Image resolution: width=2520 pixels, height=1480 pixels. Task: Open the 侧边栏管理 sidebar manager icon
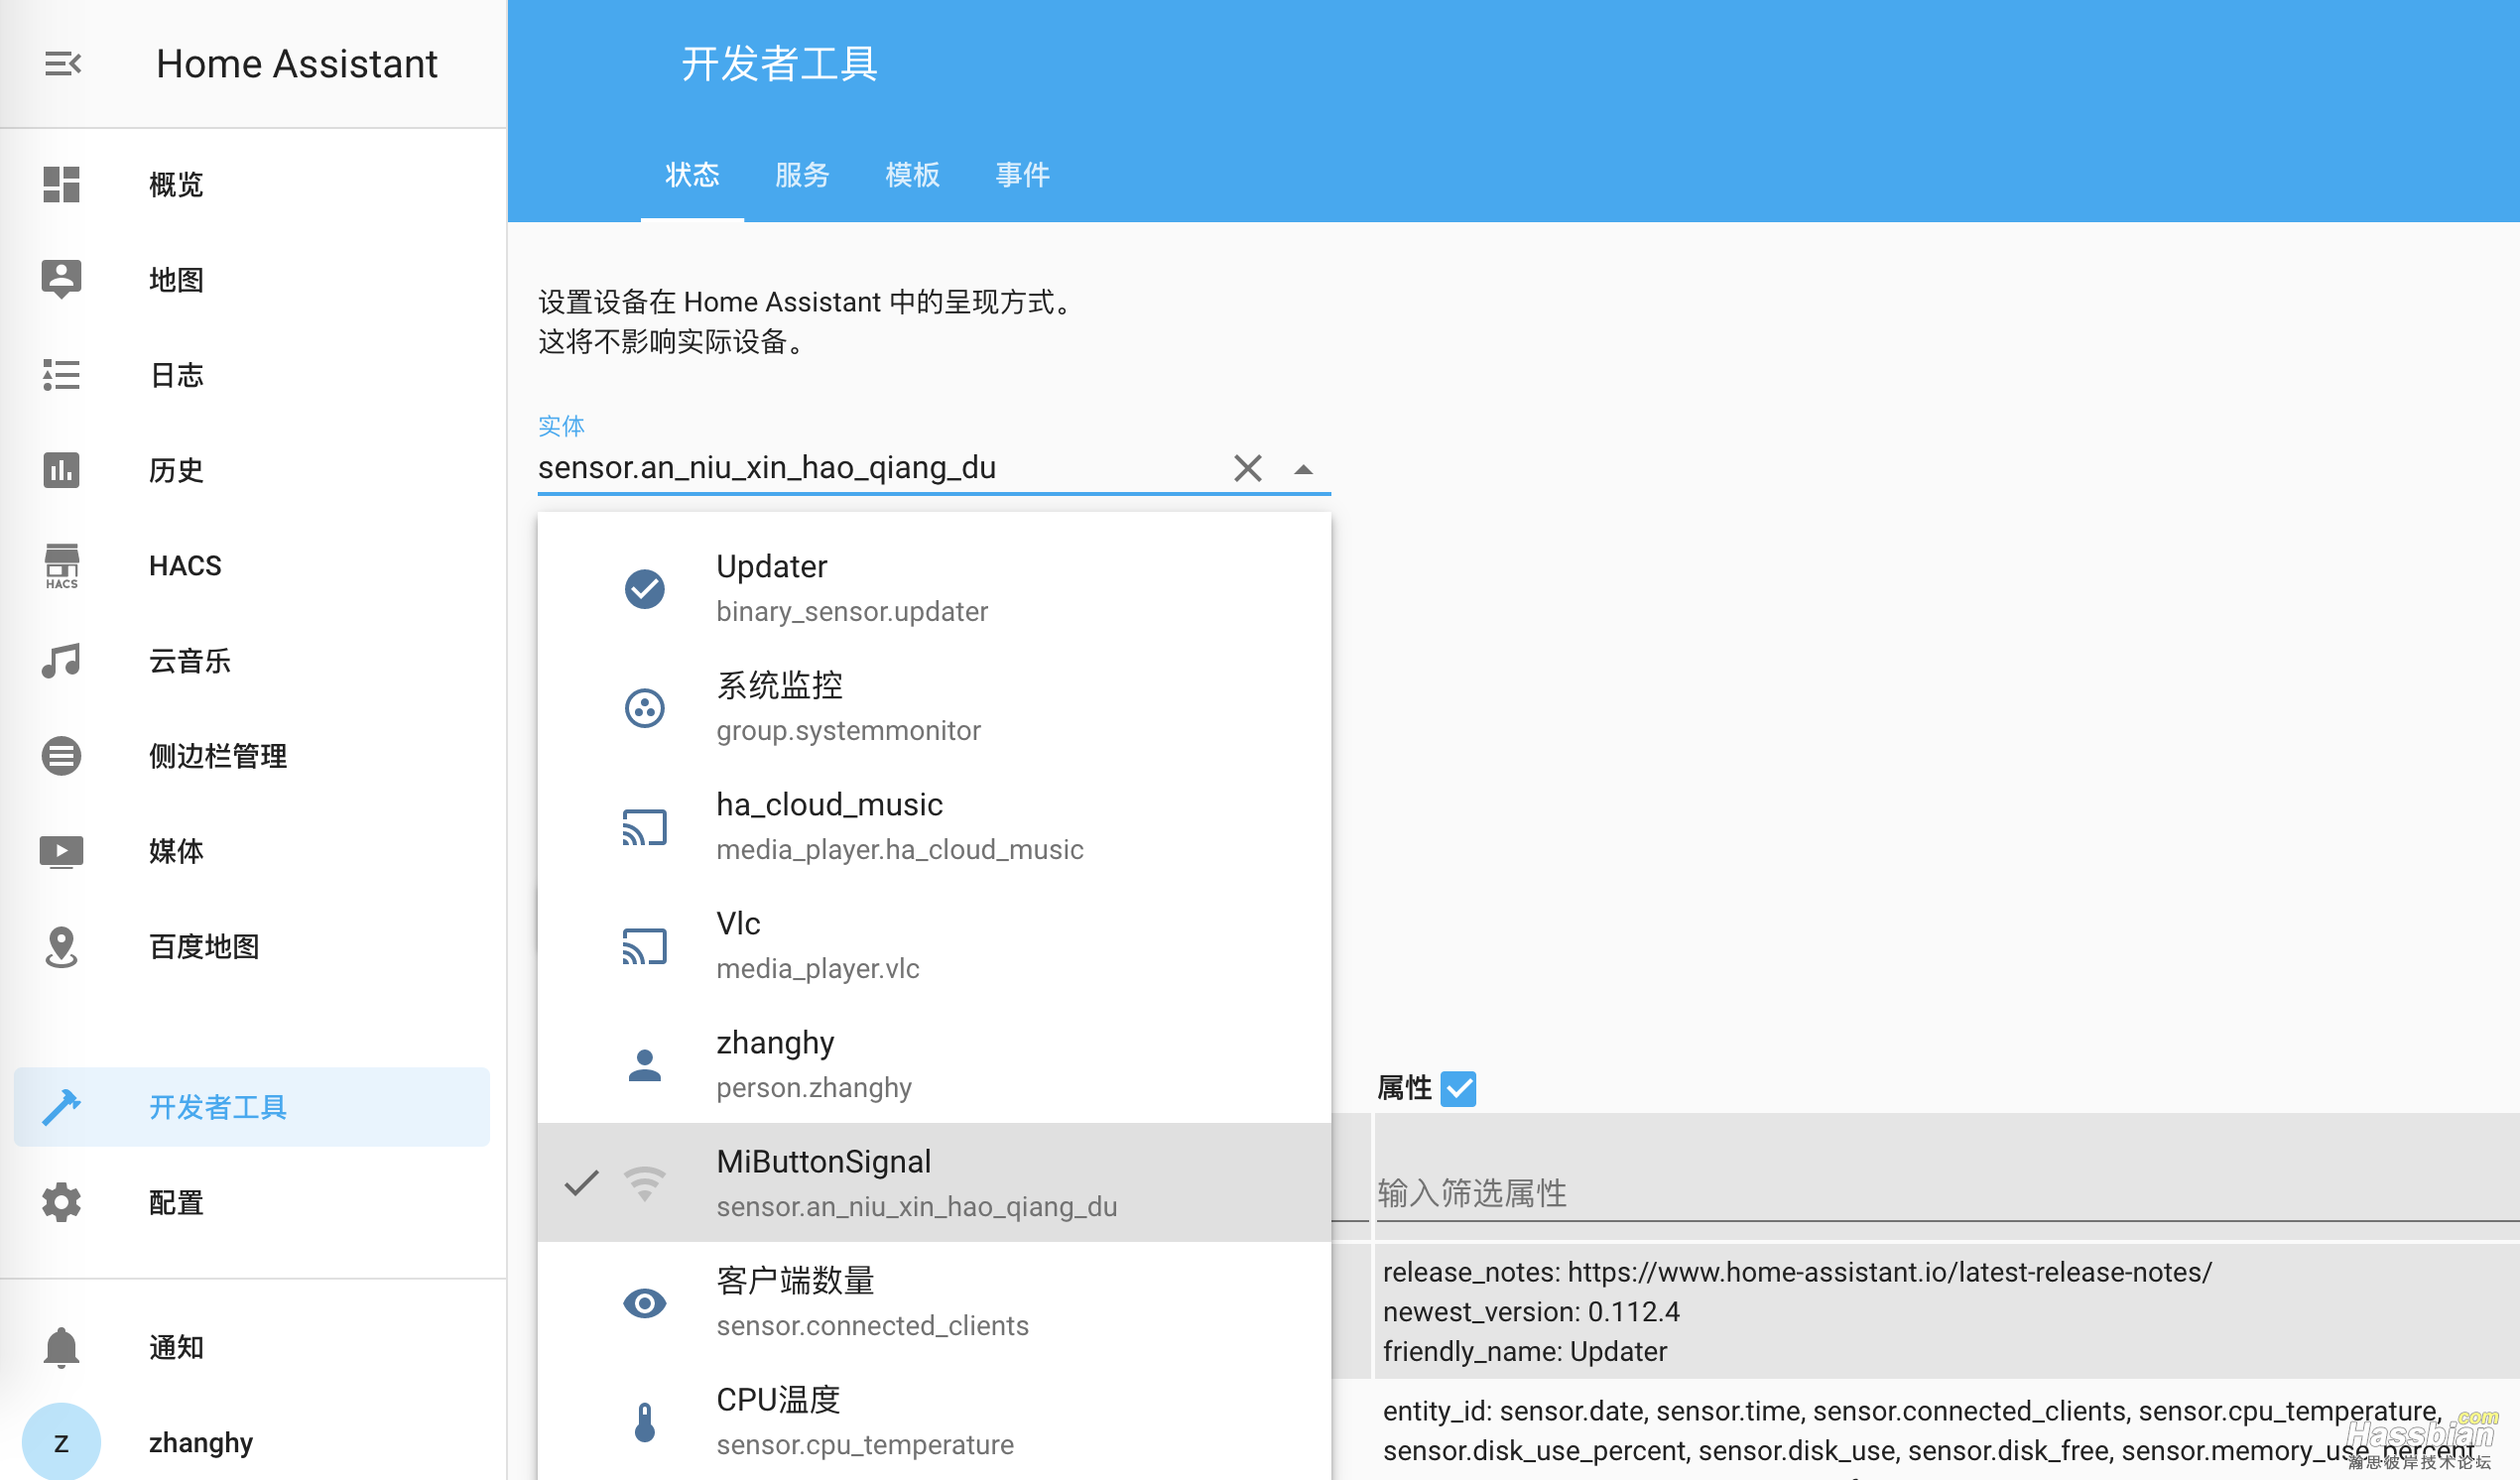(x=61, y=756)
